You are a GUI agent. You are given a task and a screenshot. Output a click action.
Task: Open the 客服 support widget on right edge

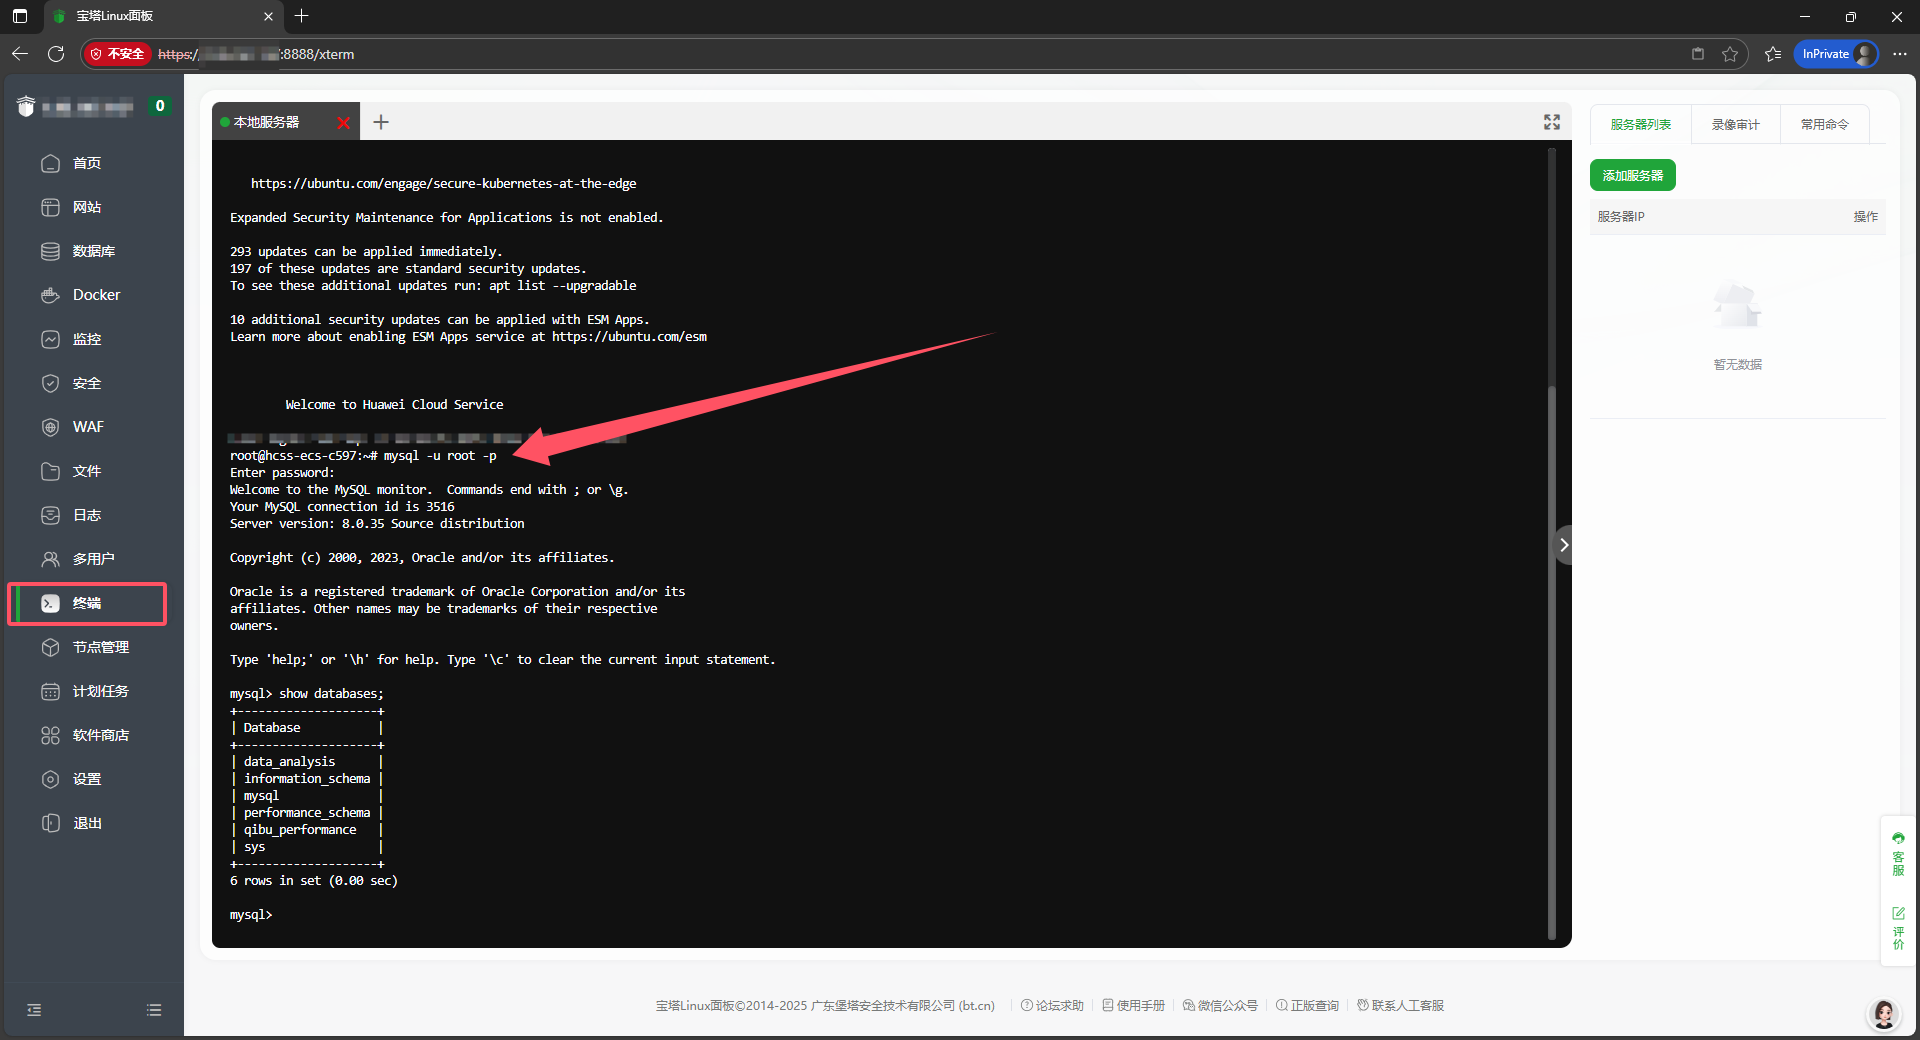pyautogui.click(x=1898, y=855)
